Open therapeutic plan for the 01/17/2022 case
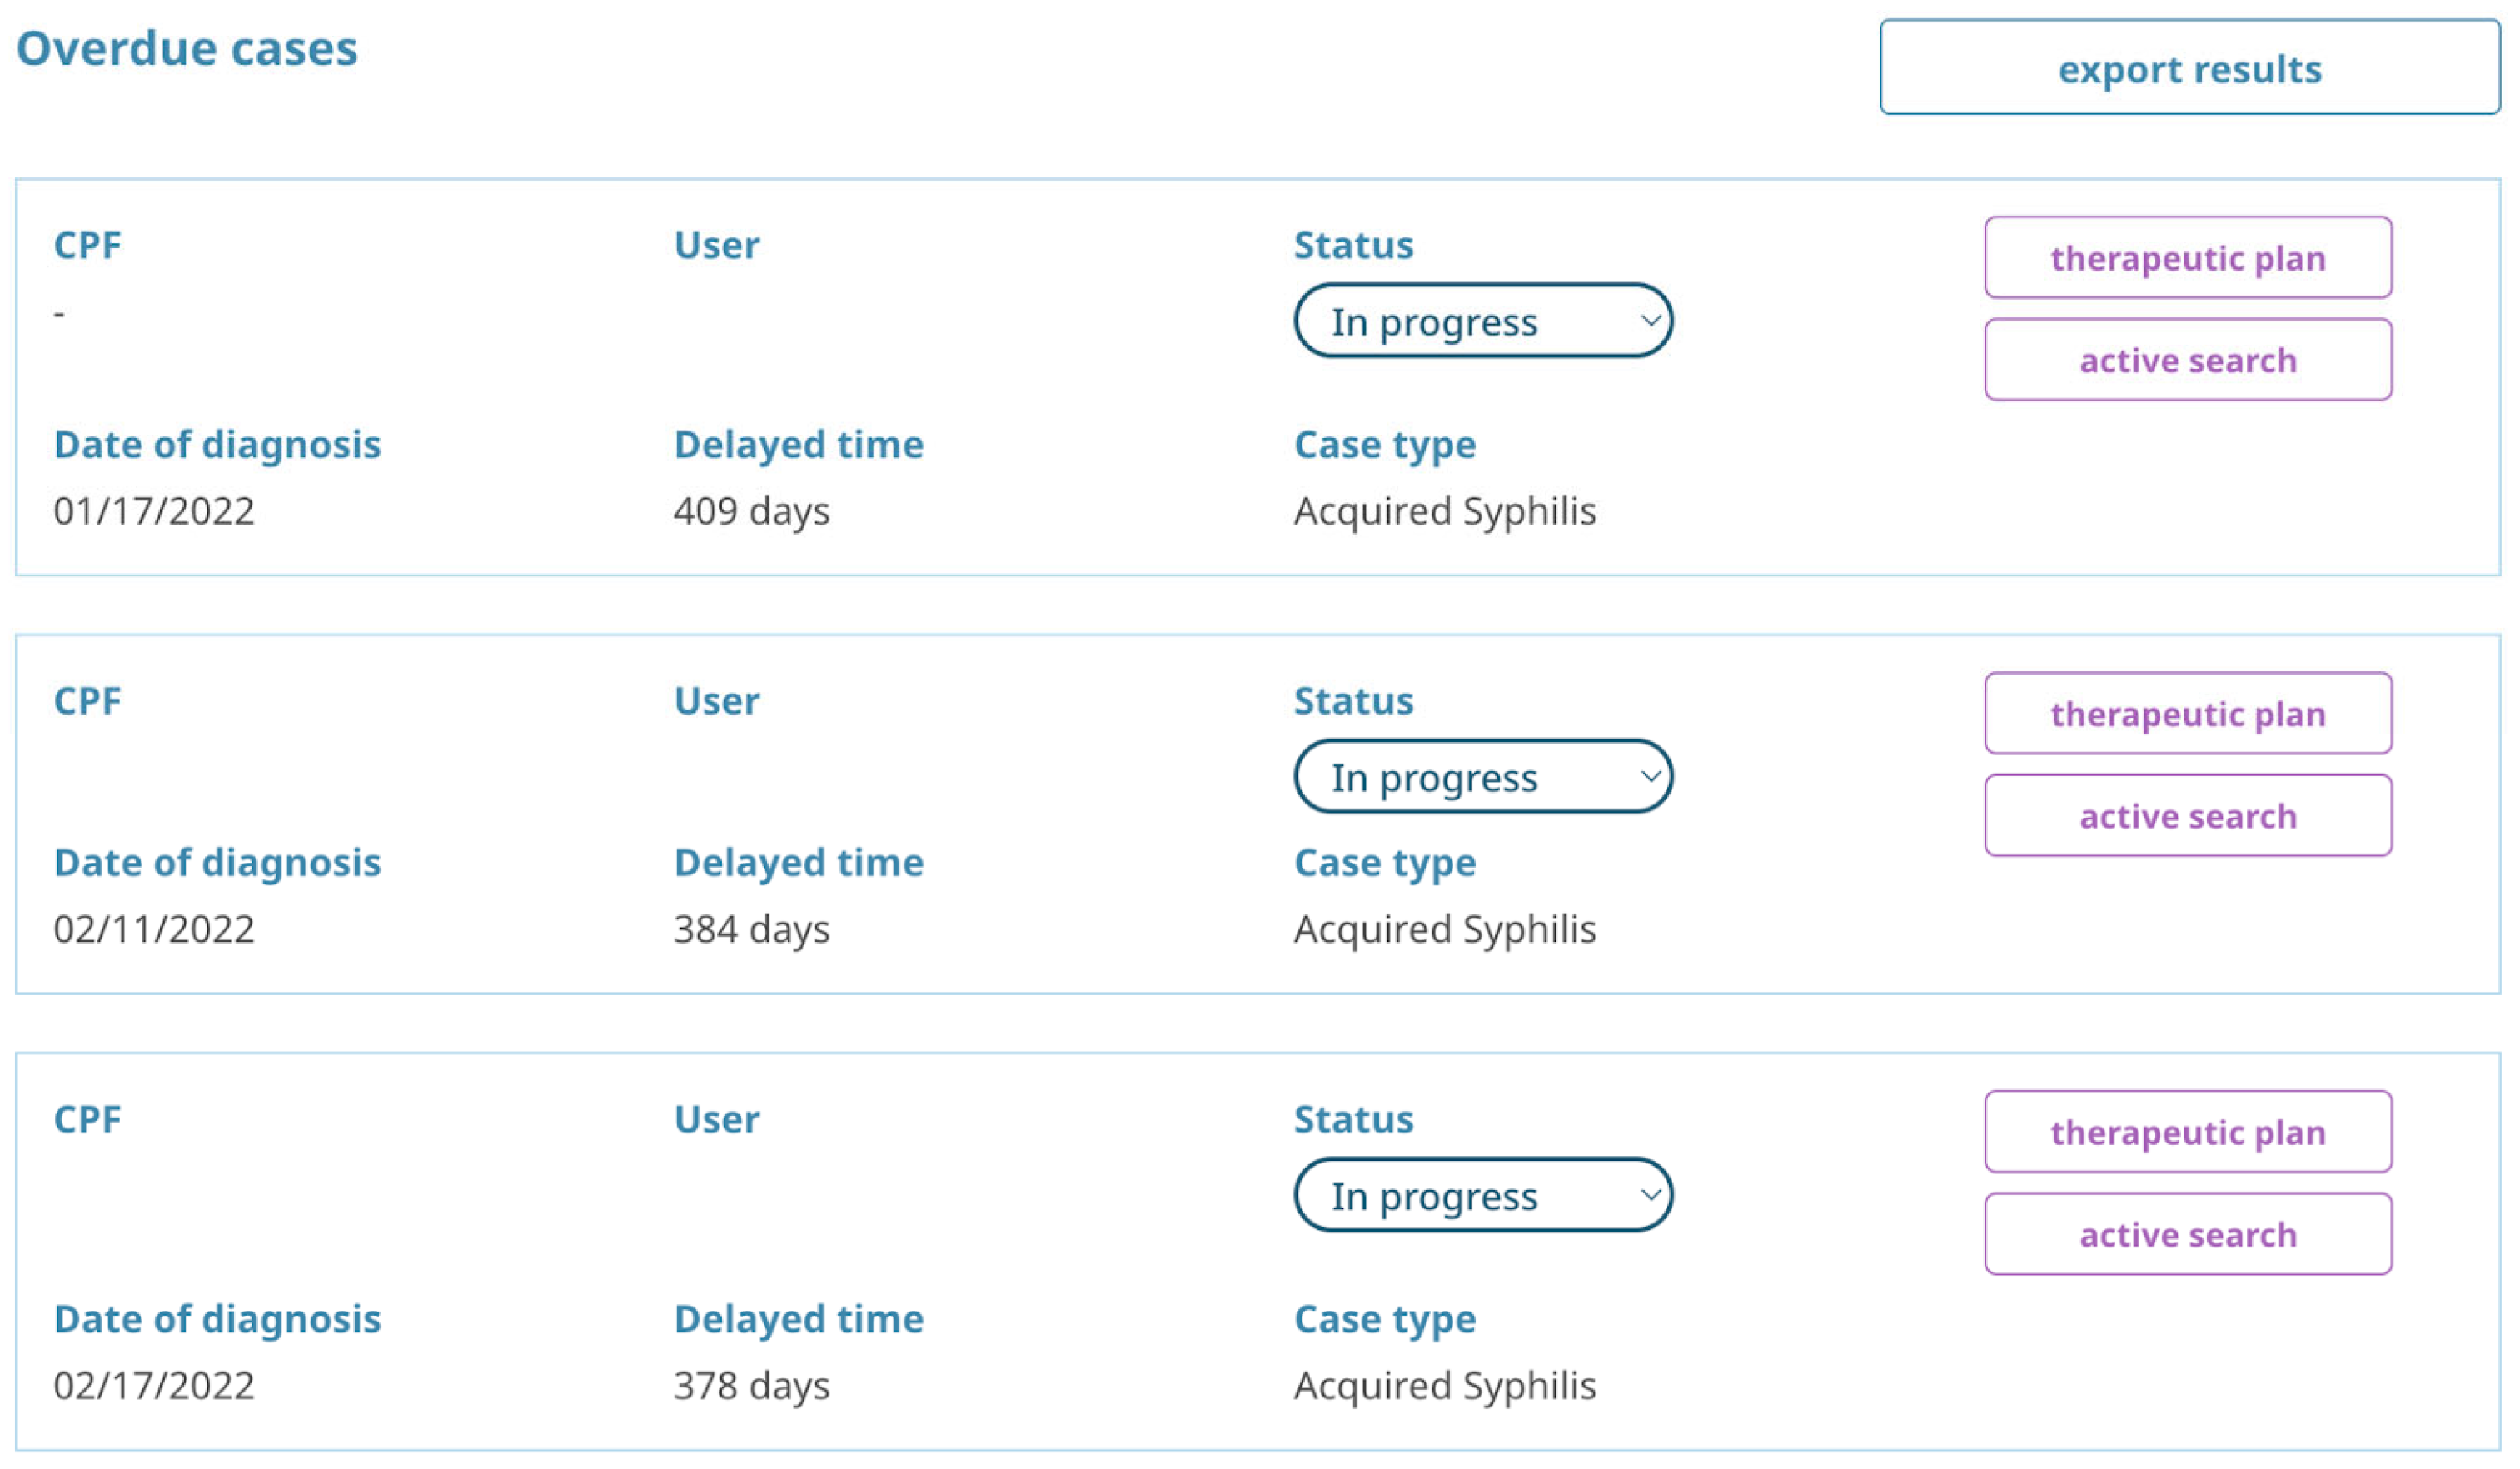 (x=2187, y=258)
